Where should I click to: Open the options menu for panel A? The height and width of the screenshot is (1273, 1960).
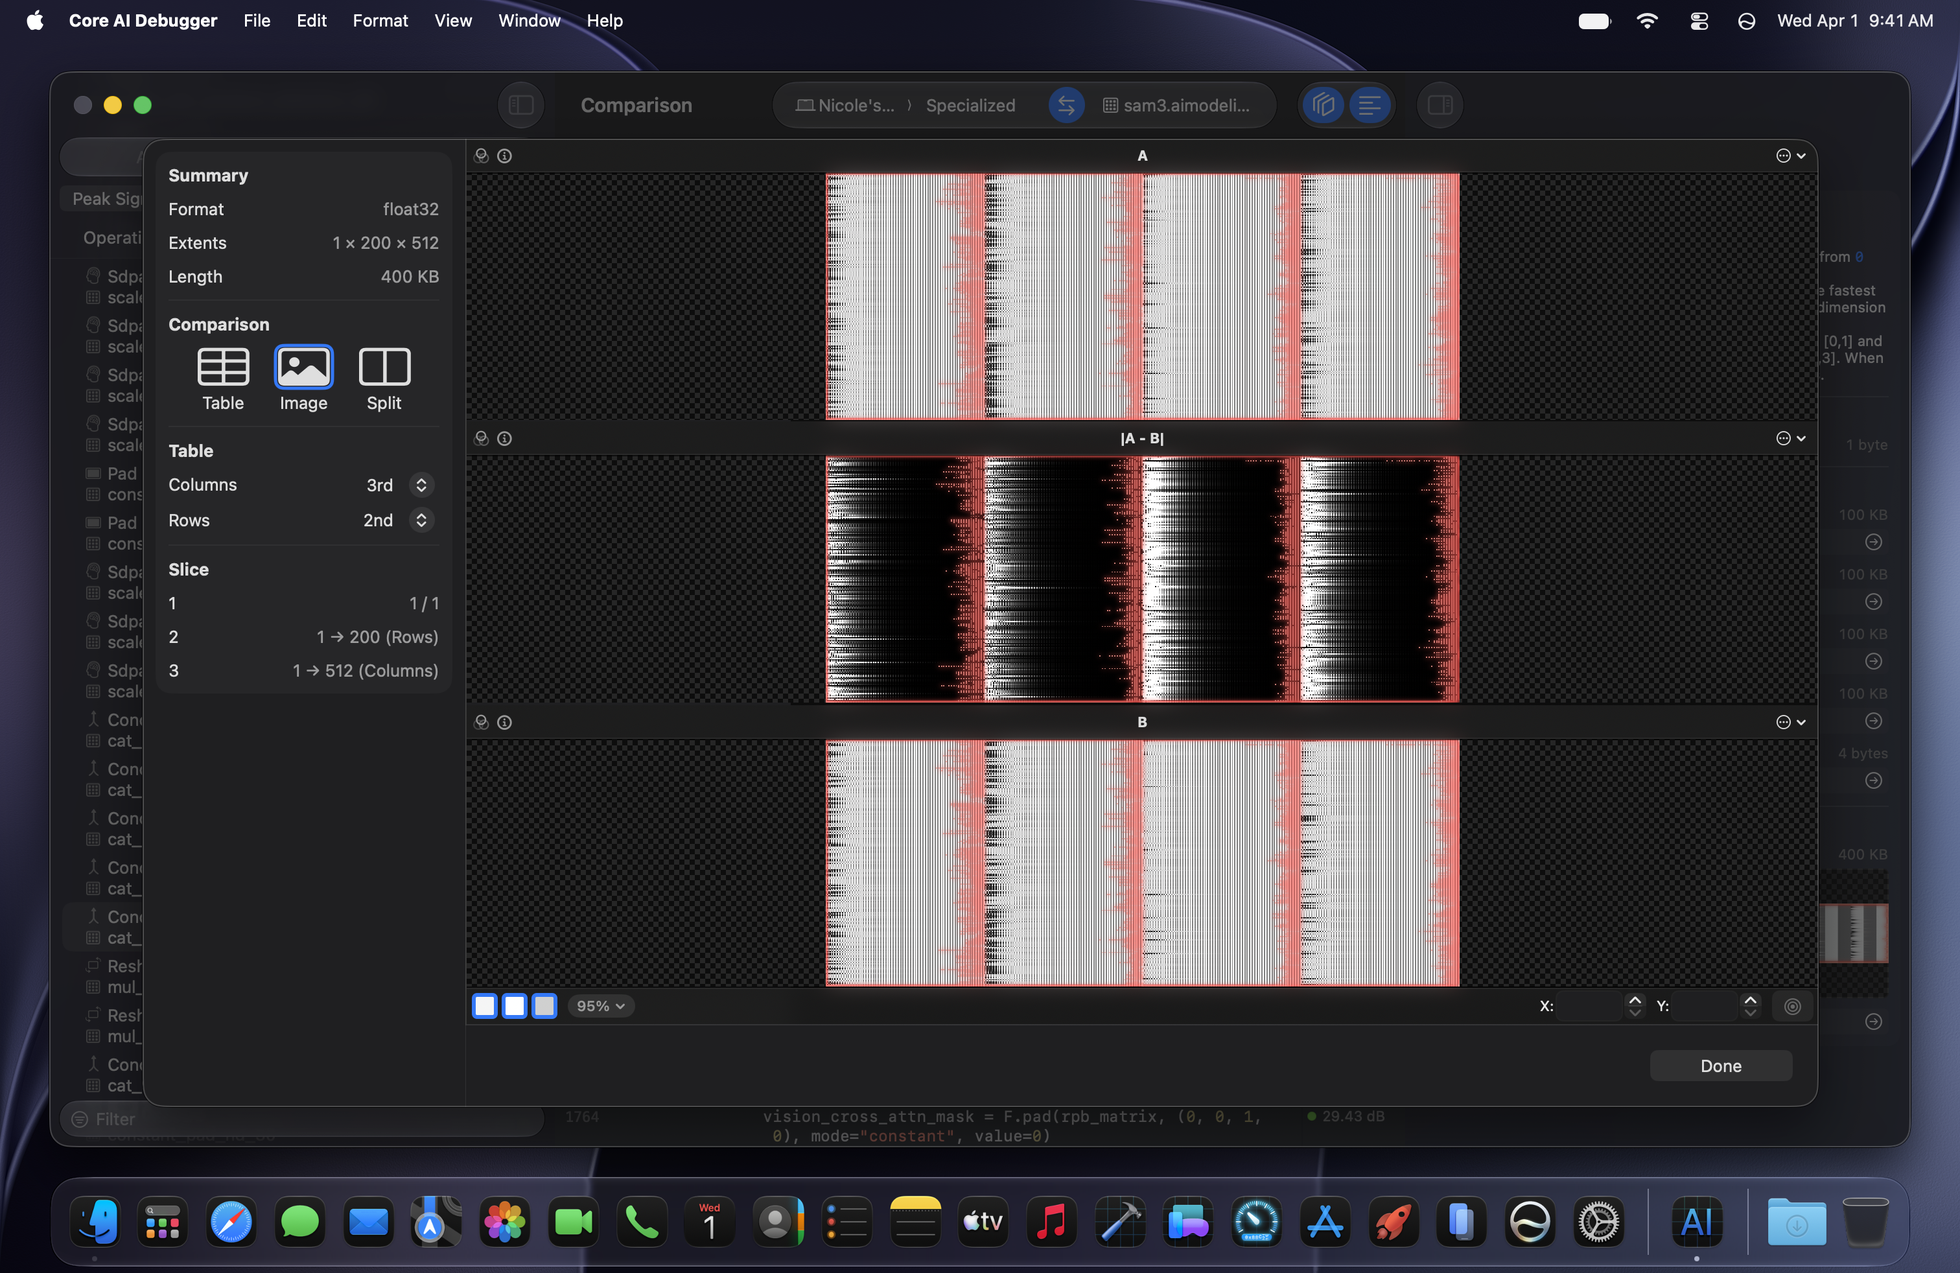pos(1790,156)
